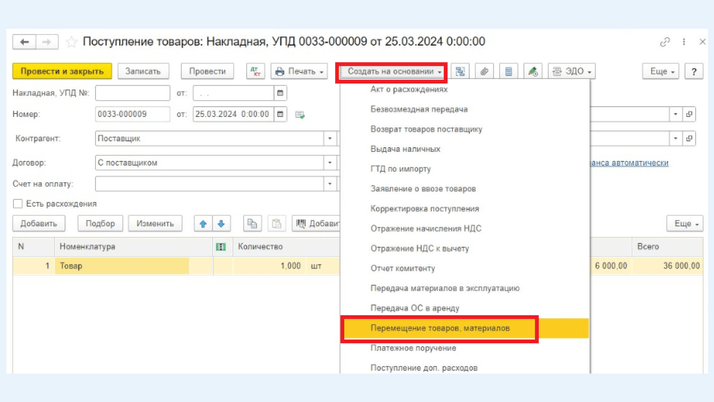
Task: Choose Поступление доп. расходов
Action: pos(465,368)
